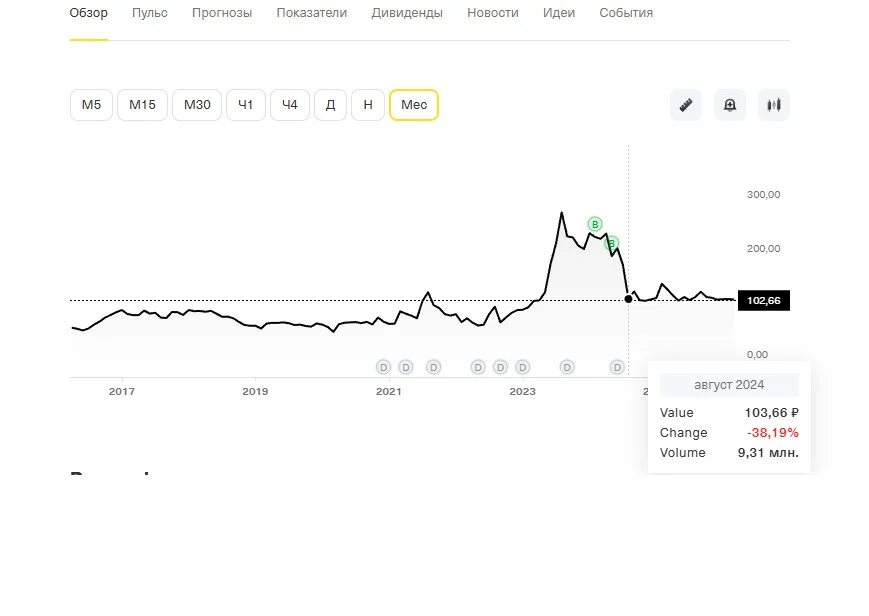Open the Обзор tab

[89, 13]
